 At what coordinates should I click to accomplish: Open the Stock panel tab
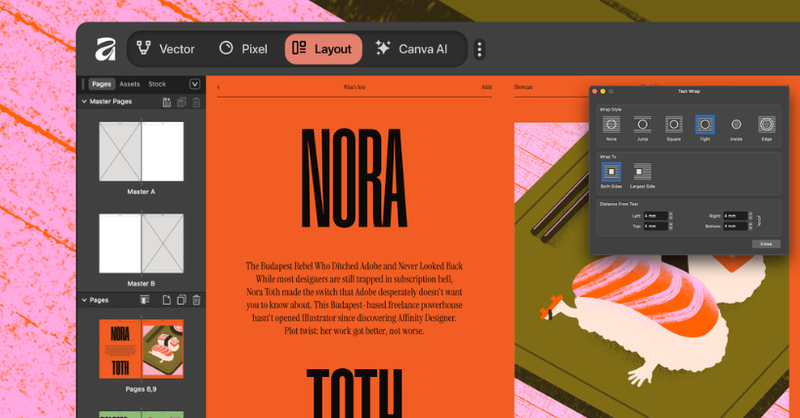[x=157, y=84]
